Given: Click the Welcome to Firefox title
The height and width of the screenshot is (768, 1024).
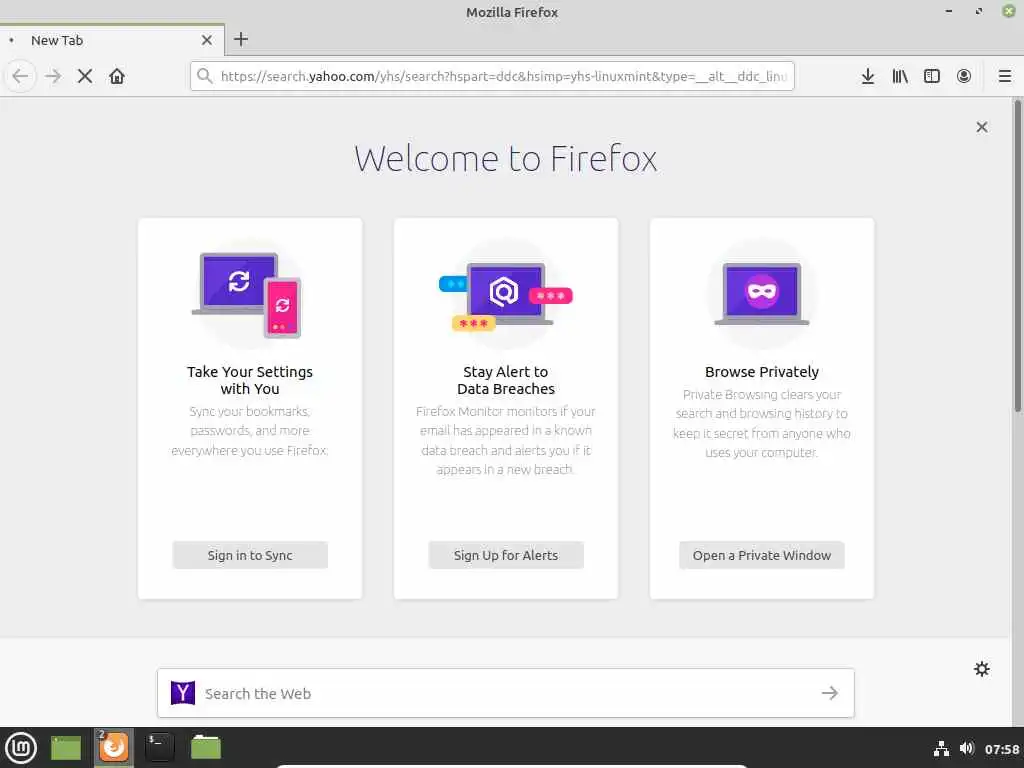Looking at the screenshot, I should (505, 159).
